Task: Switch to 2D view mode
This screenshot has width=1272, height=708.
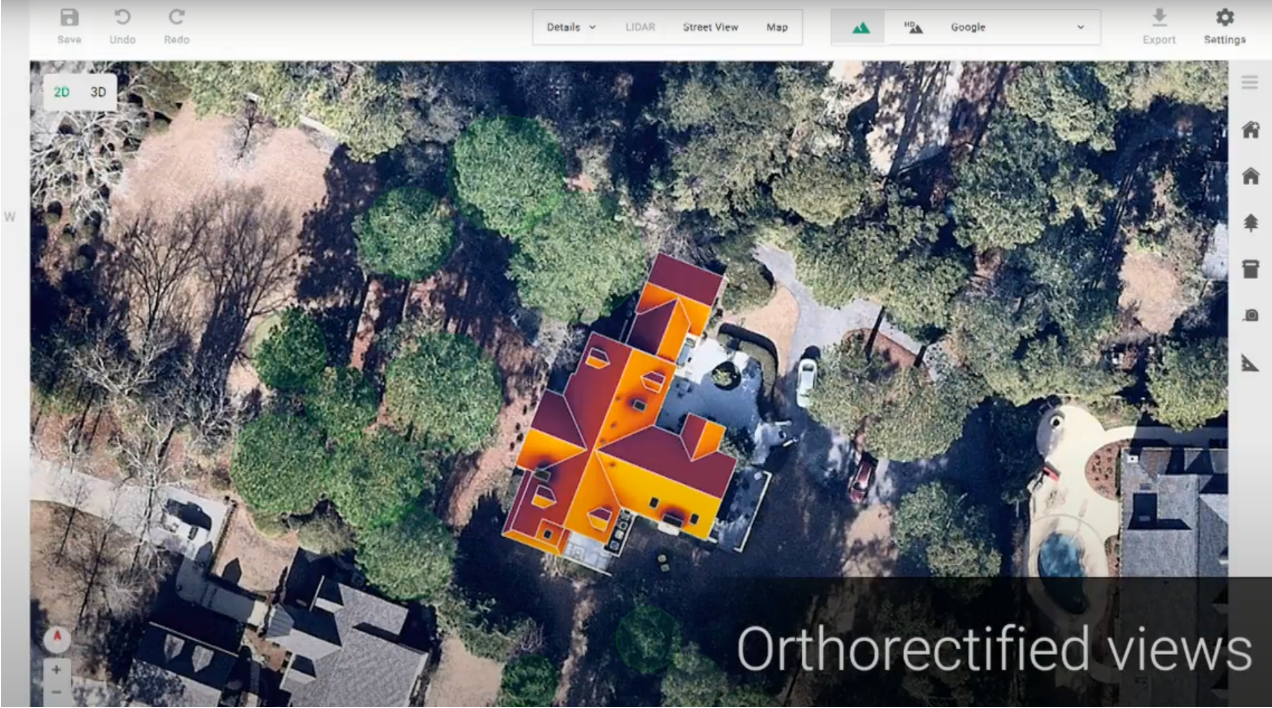Action: 62,92
